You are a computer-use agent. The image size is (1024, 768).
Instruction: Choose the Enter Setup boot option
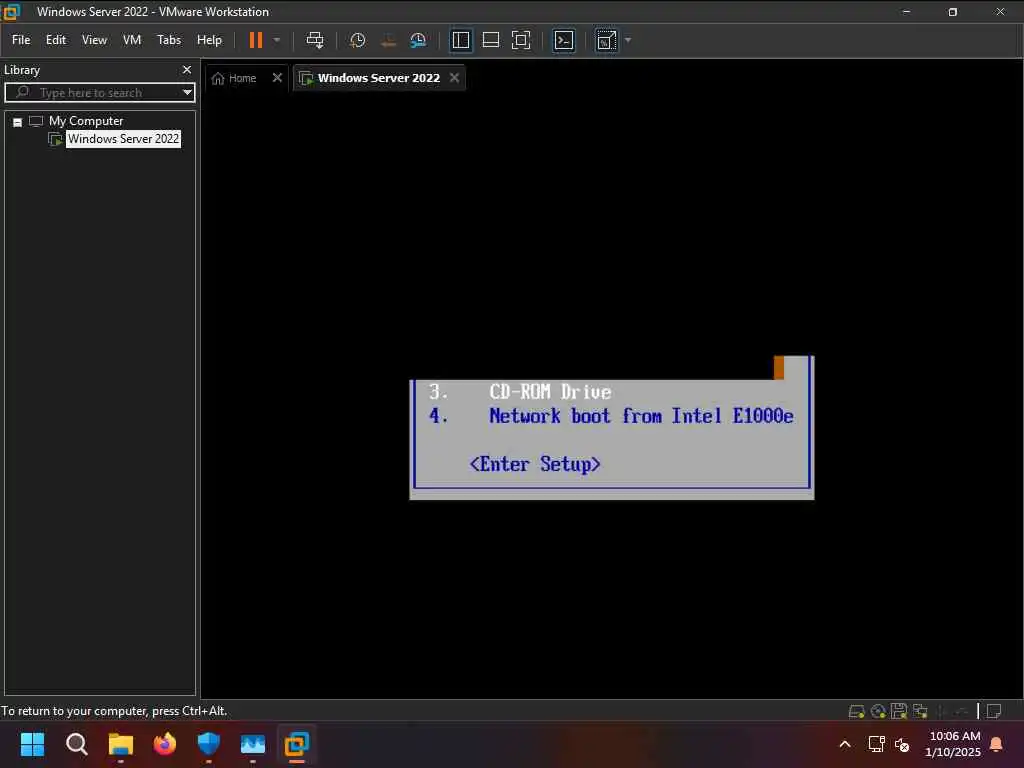coord(534,464)
